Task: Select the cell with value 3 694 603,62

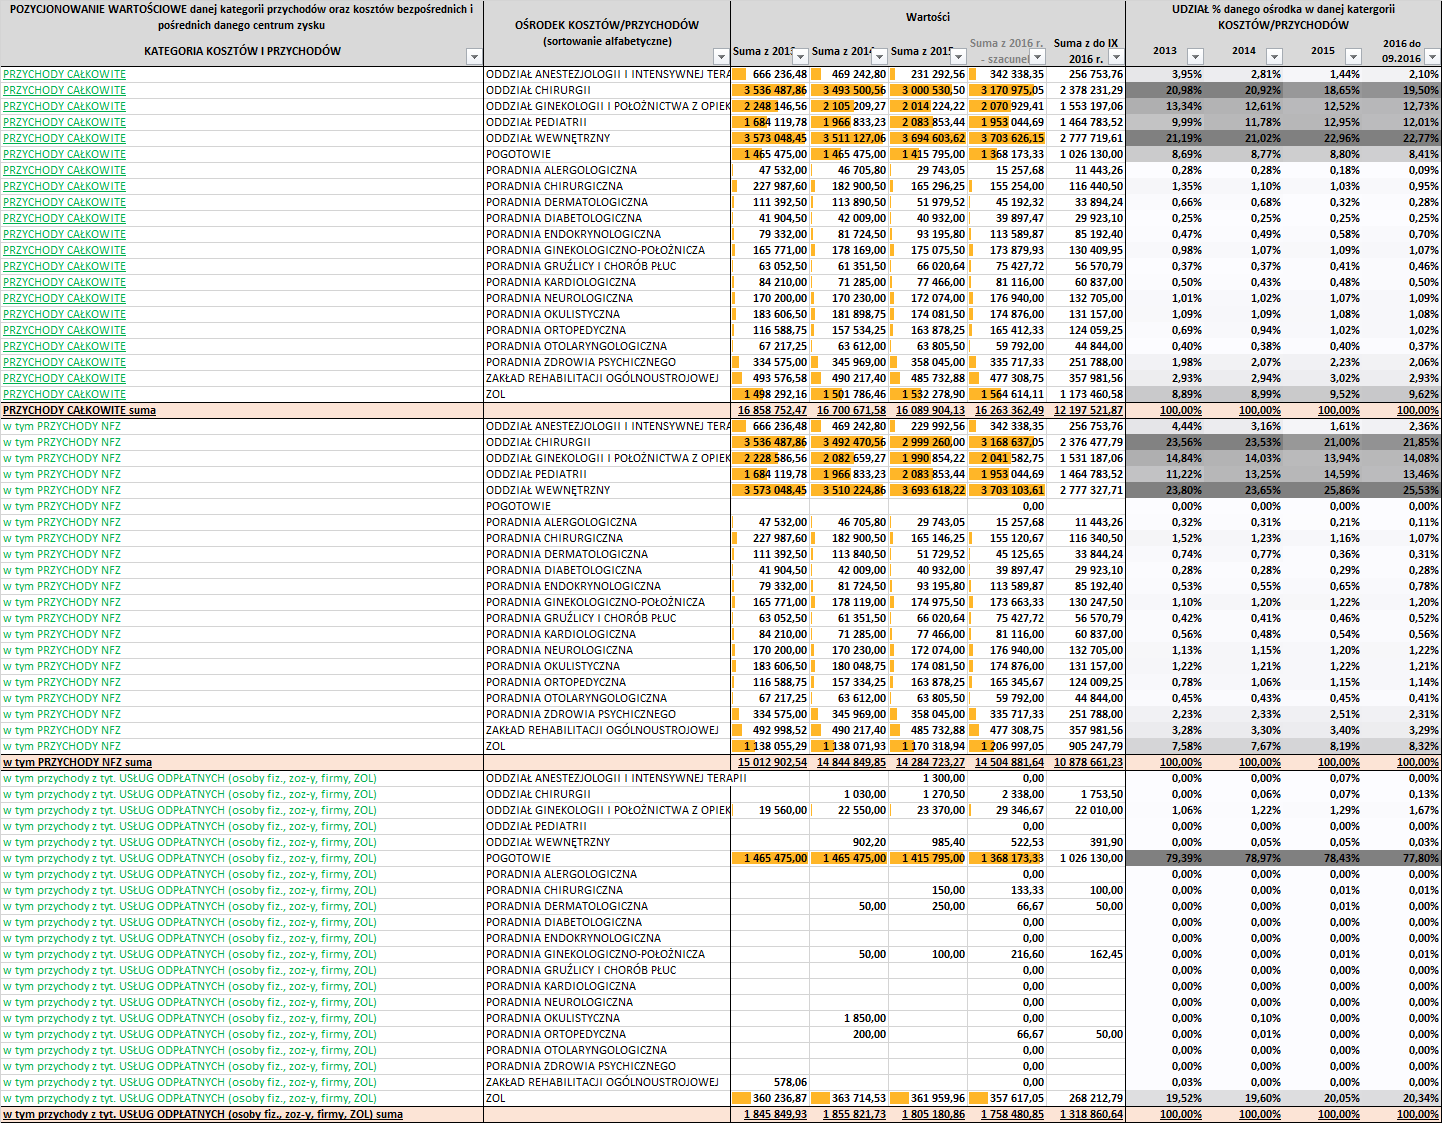Action: pyautogui.click(x=928, y=138)
